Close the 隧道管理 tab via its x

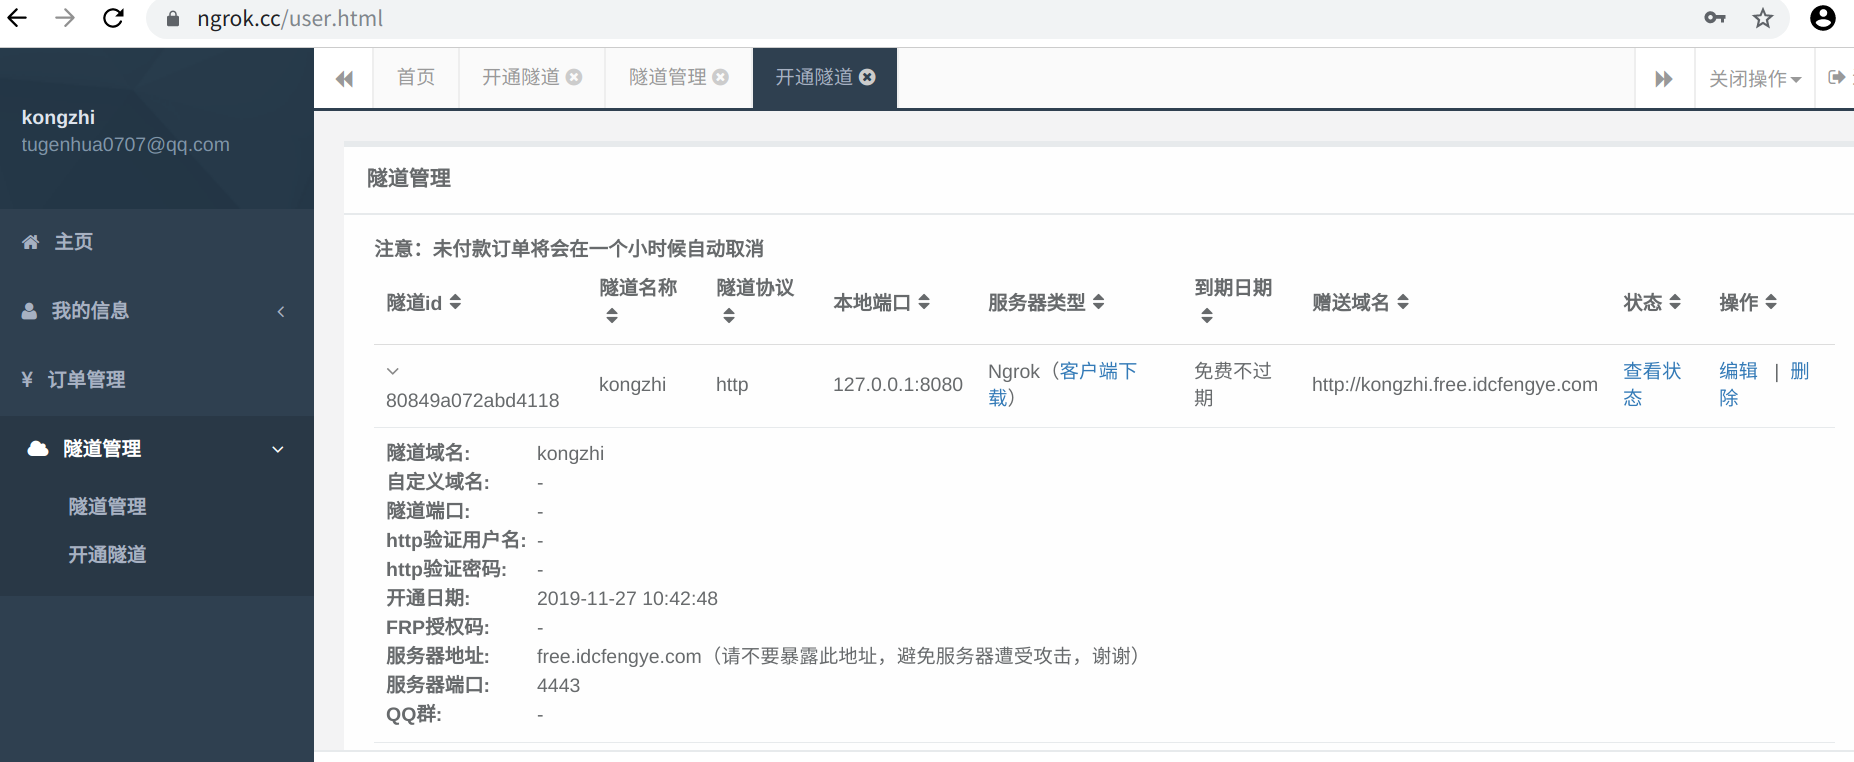[x=720, y=77]
